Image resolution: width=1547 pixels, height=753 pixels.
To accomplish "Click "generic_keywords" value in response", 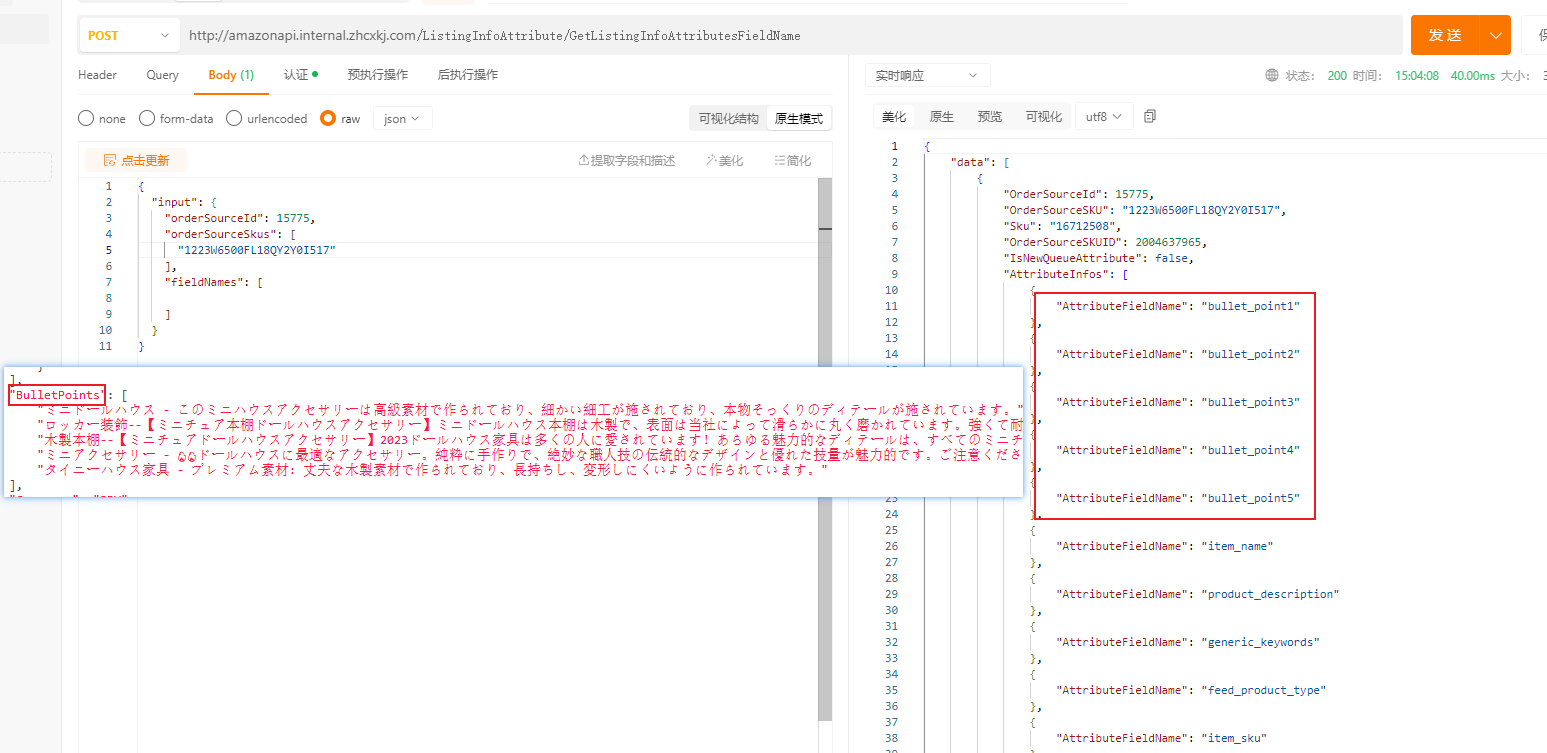I will pyautogui.click(x=1260, y=642).
